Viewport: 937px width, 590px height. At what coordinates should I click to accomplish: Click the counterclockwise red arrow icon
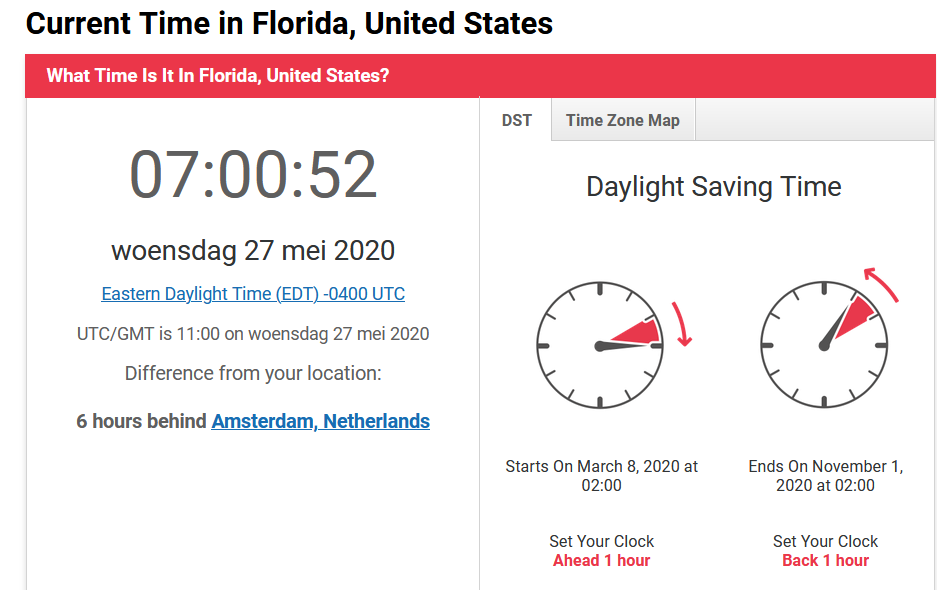(x=881, y=285)
